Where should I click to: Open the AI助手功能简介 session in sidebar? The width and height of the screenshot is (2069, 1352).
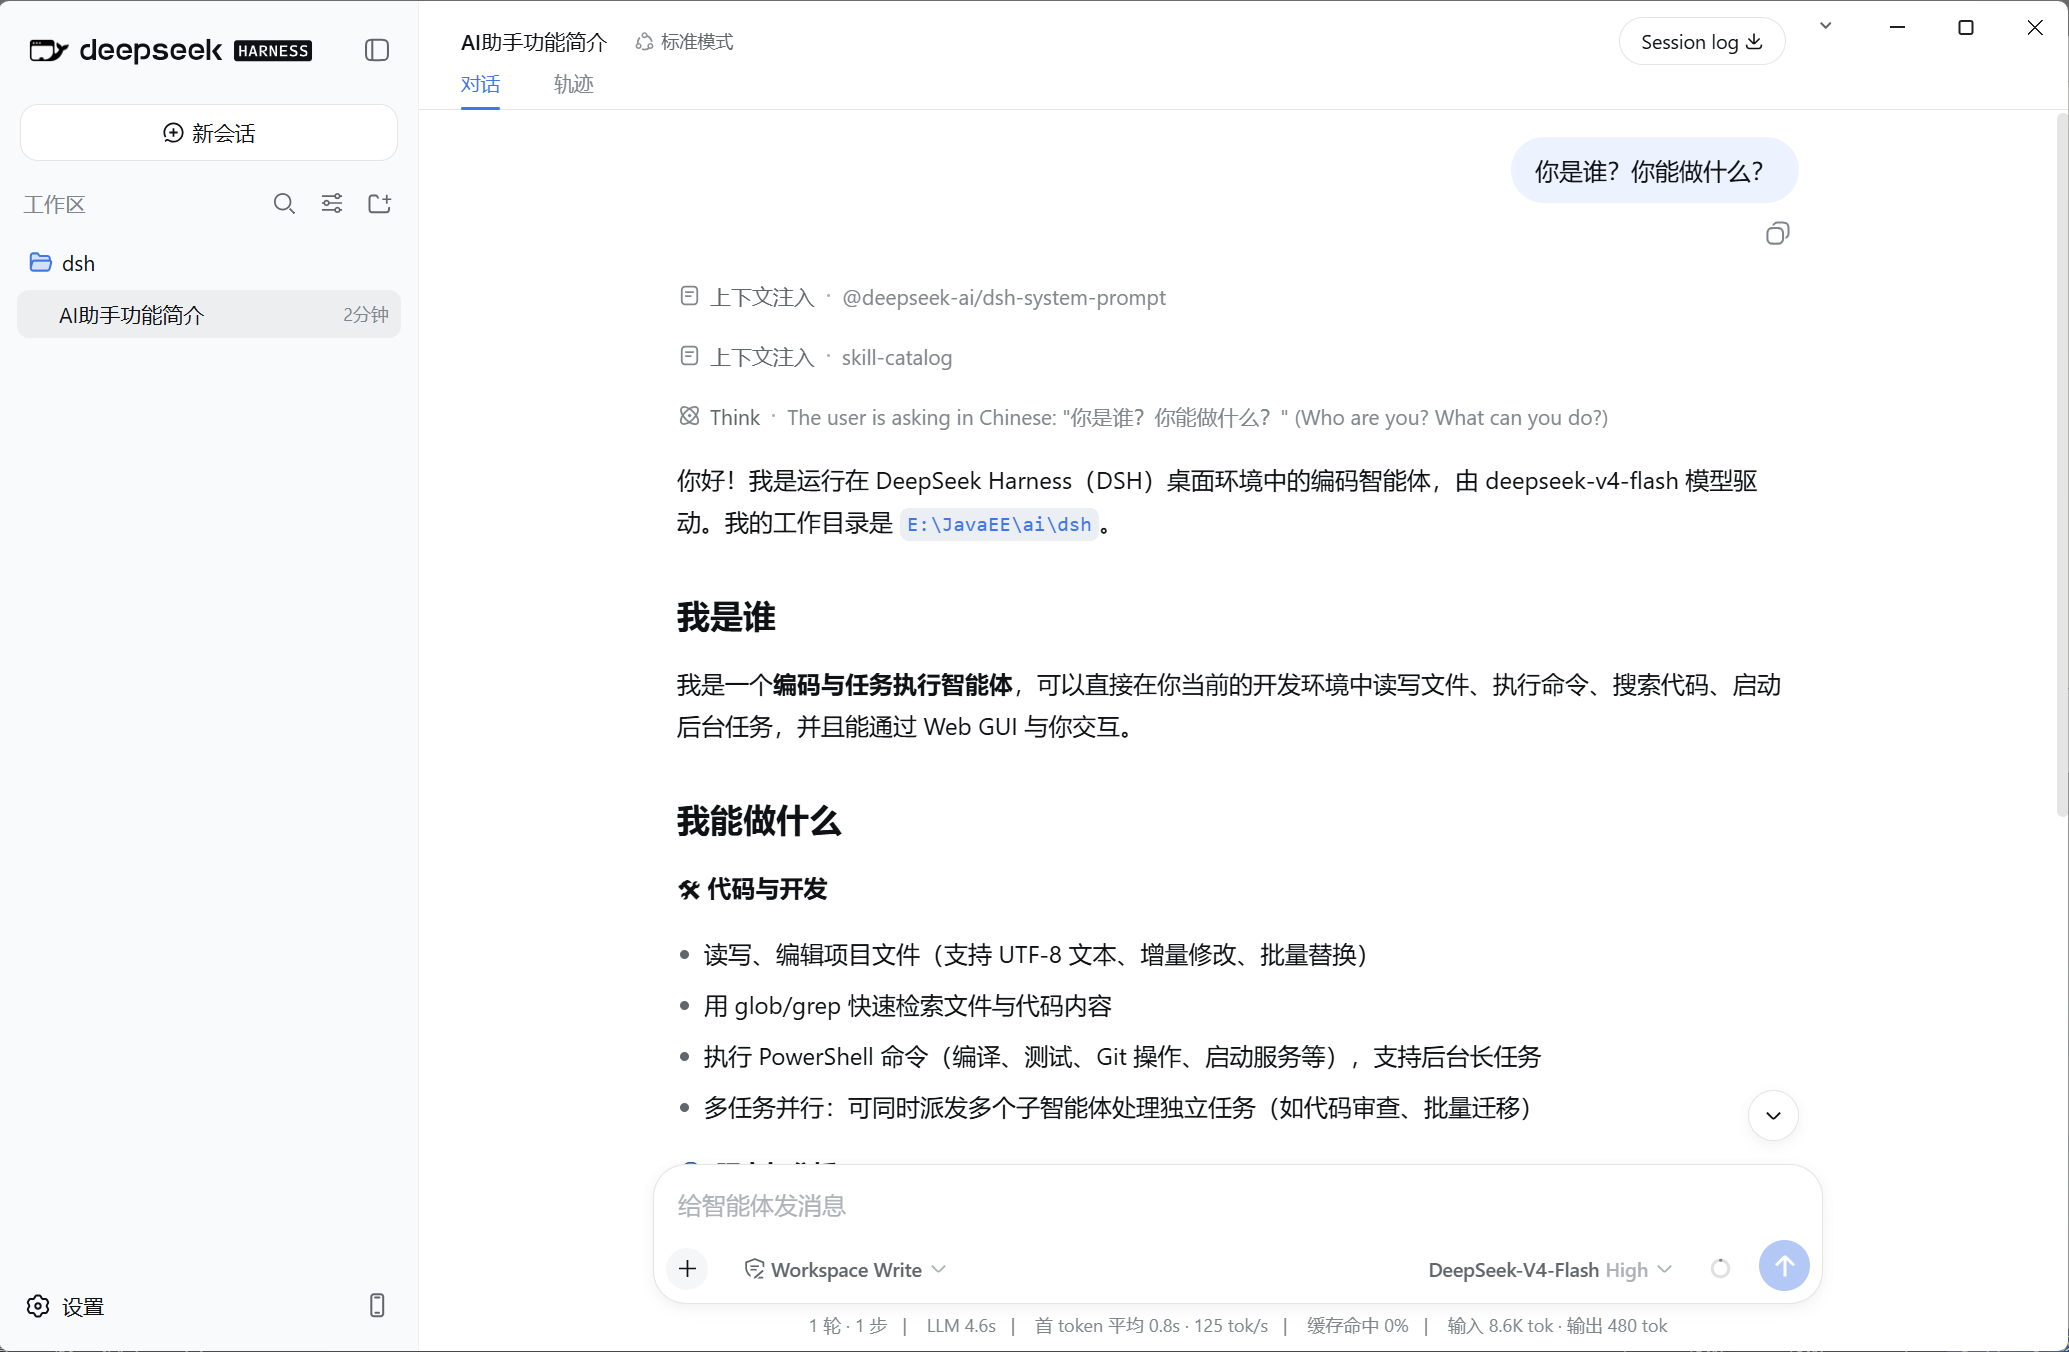tap(209, 315)
